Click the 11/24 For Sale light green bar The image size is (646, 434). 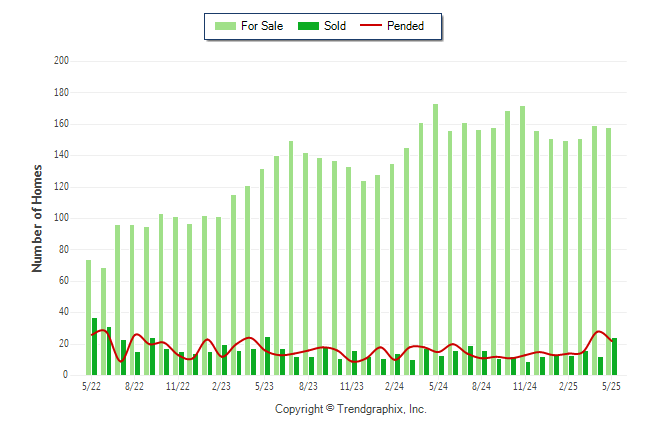[x=522, y=241]
